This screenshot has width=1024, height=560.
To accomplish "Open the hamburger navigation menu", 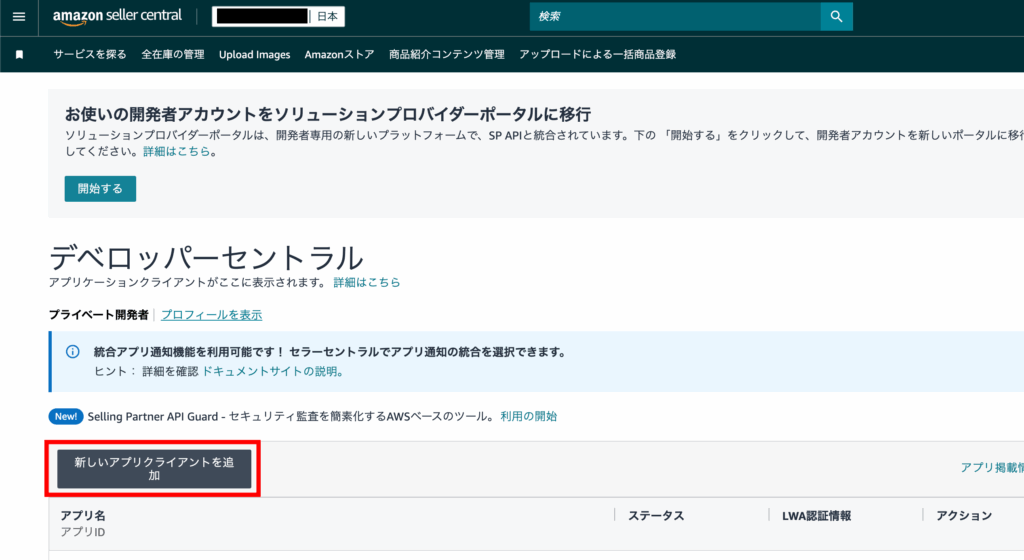I will click(18, 17).
